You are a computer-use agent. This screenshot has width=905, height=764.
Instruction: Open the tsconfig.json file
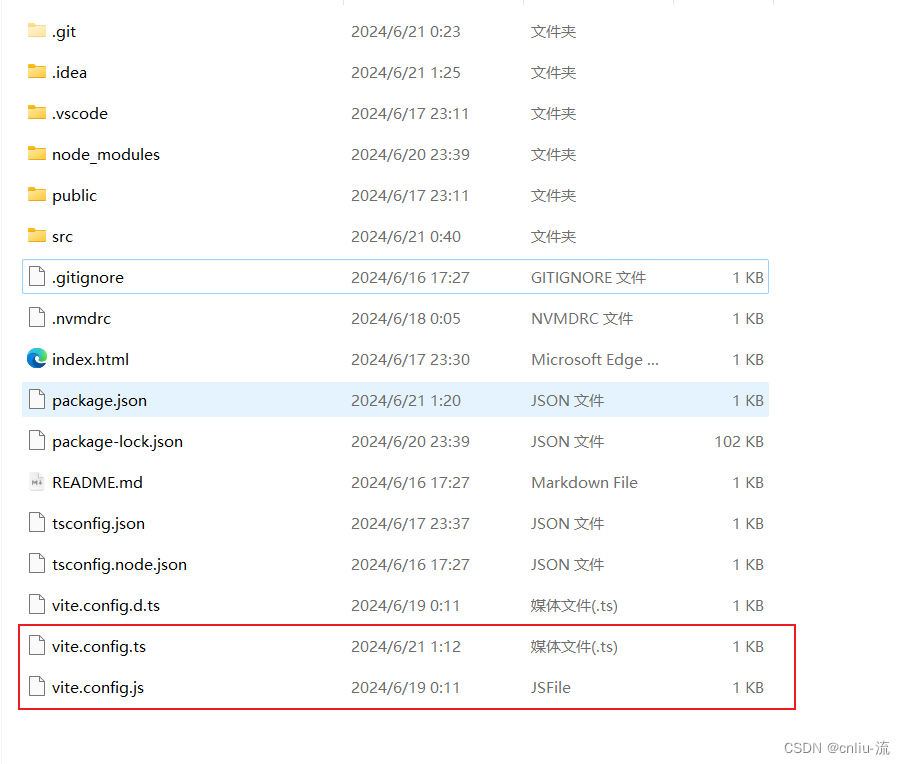point(94,523)
